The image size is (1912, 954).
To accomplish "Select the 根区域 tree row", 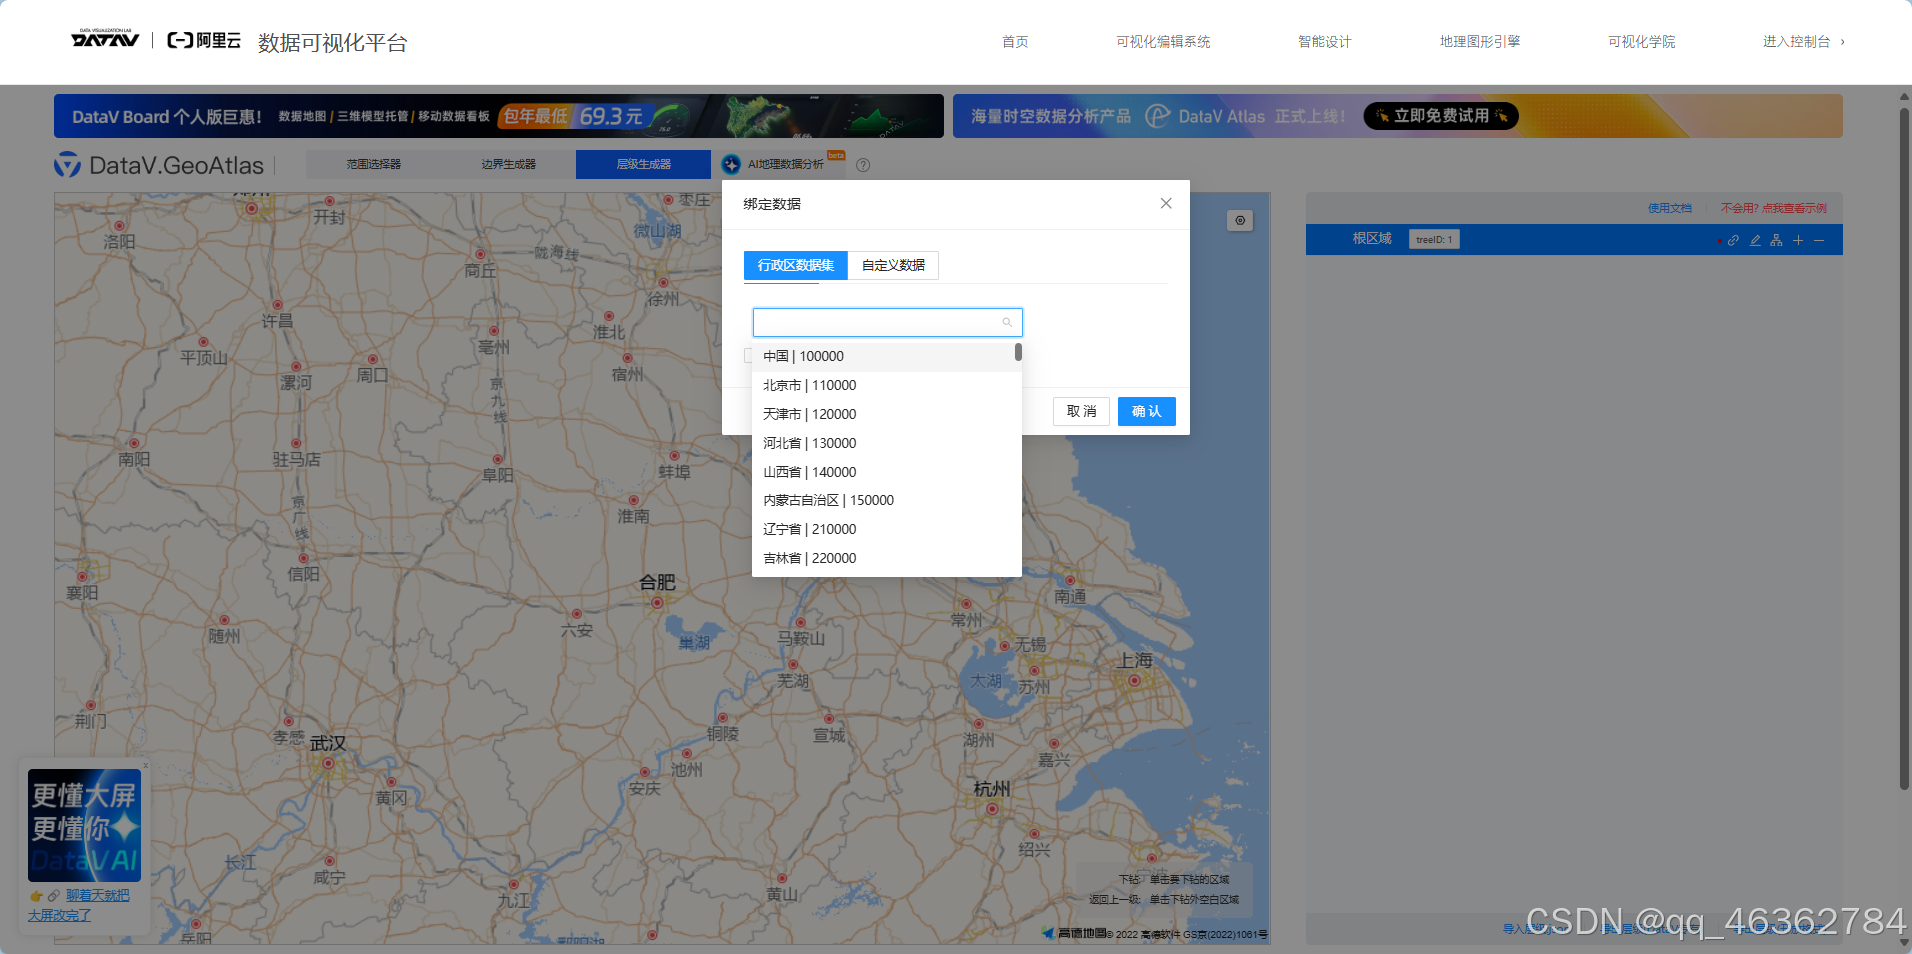I will 1574,239.
